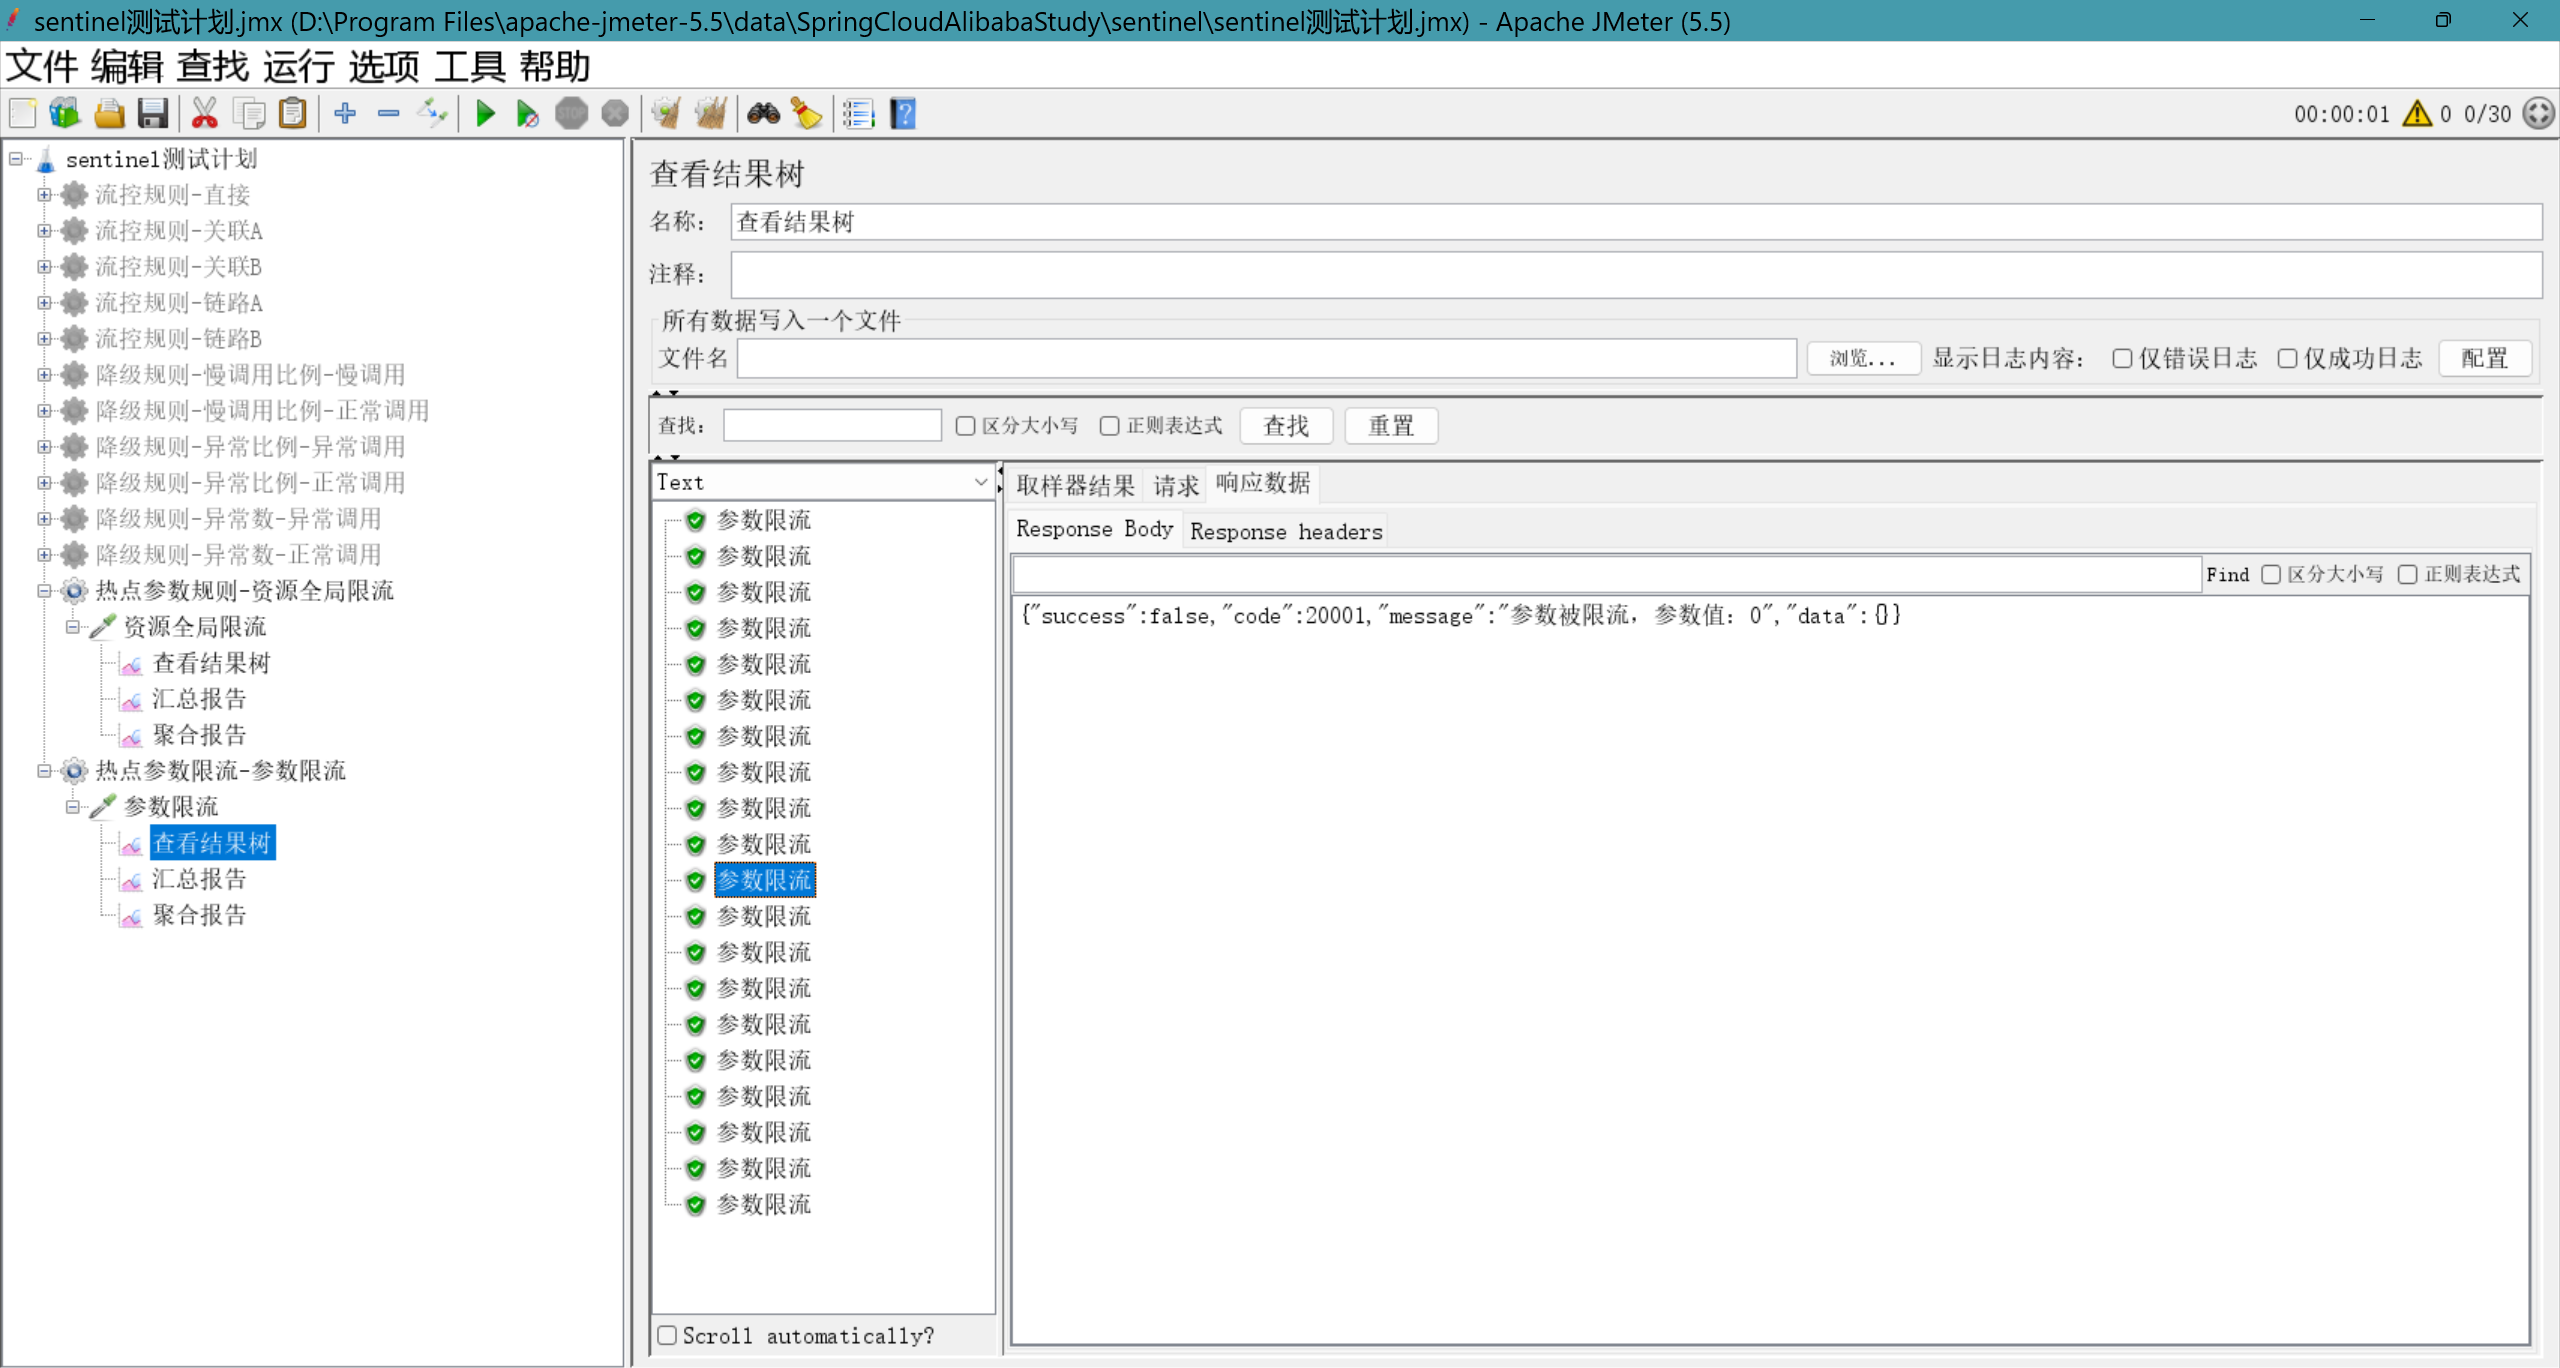Click the blue Help book icon
The height and width of the screenshot is (1368, 2560).
pyautogui.click(x=903, y=114)
